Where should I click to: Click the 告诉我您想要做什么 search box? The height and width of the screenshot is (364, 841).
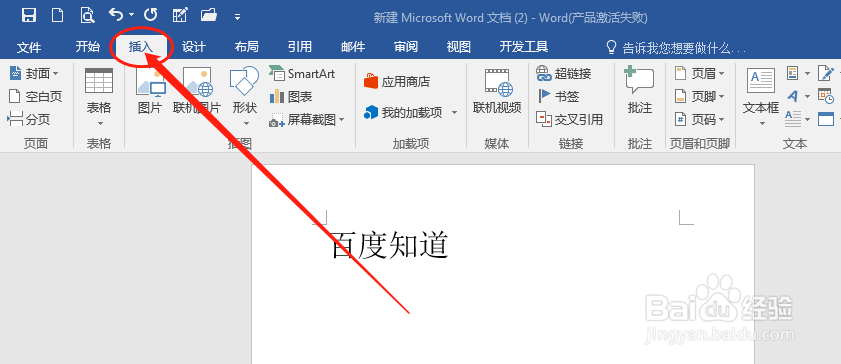(677, 48)
